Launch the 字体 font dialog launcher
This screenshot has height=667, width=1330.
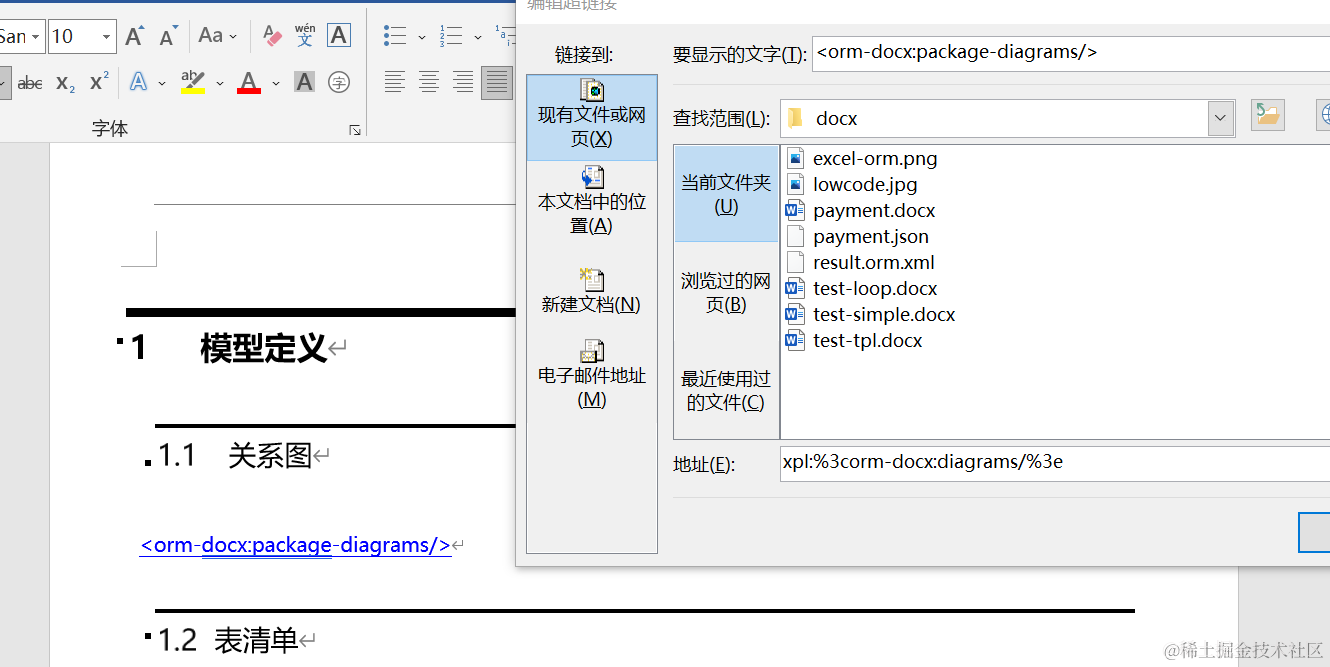pos(355,130)
